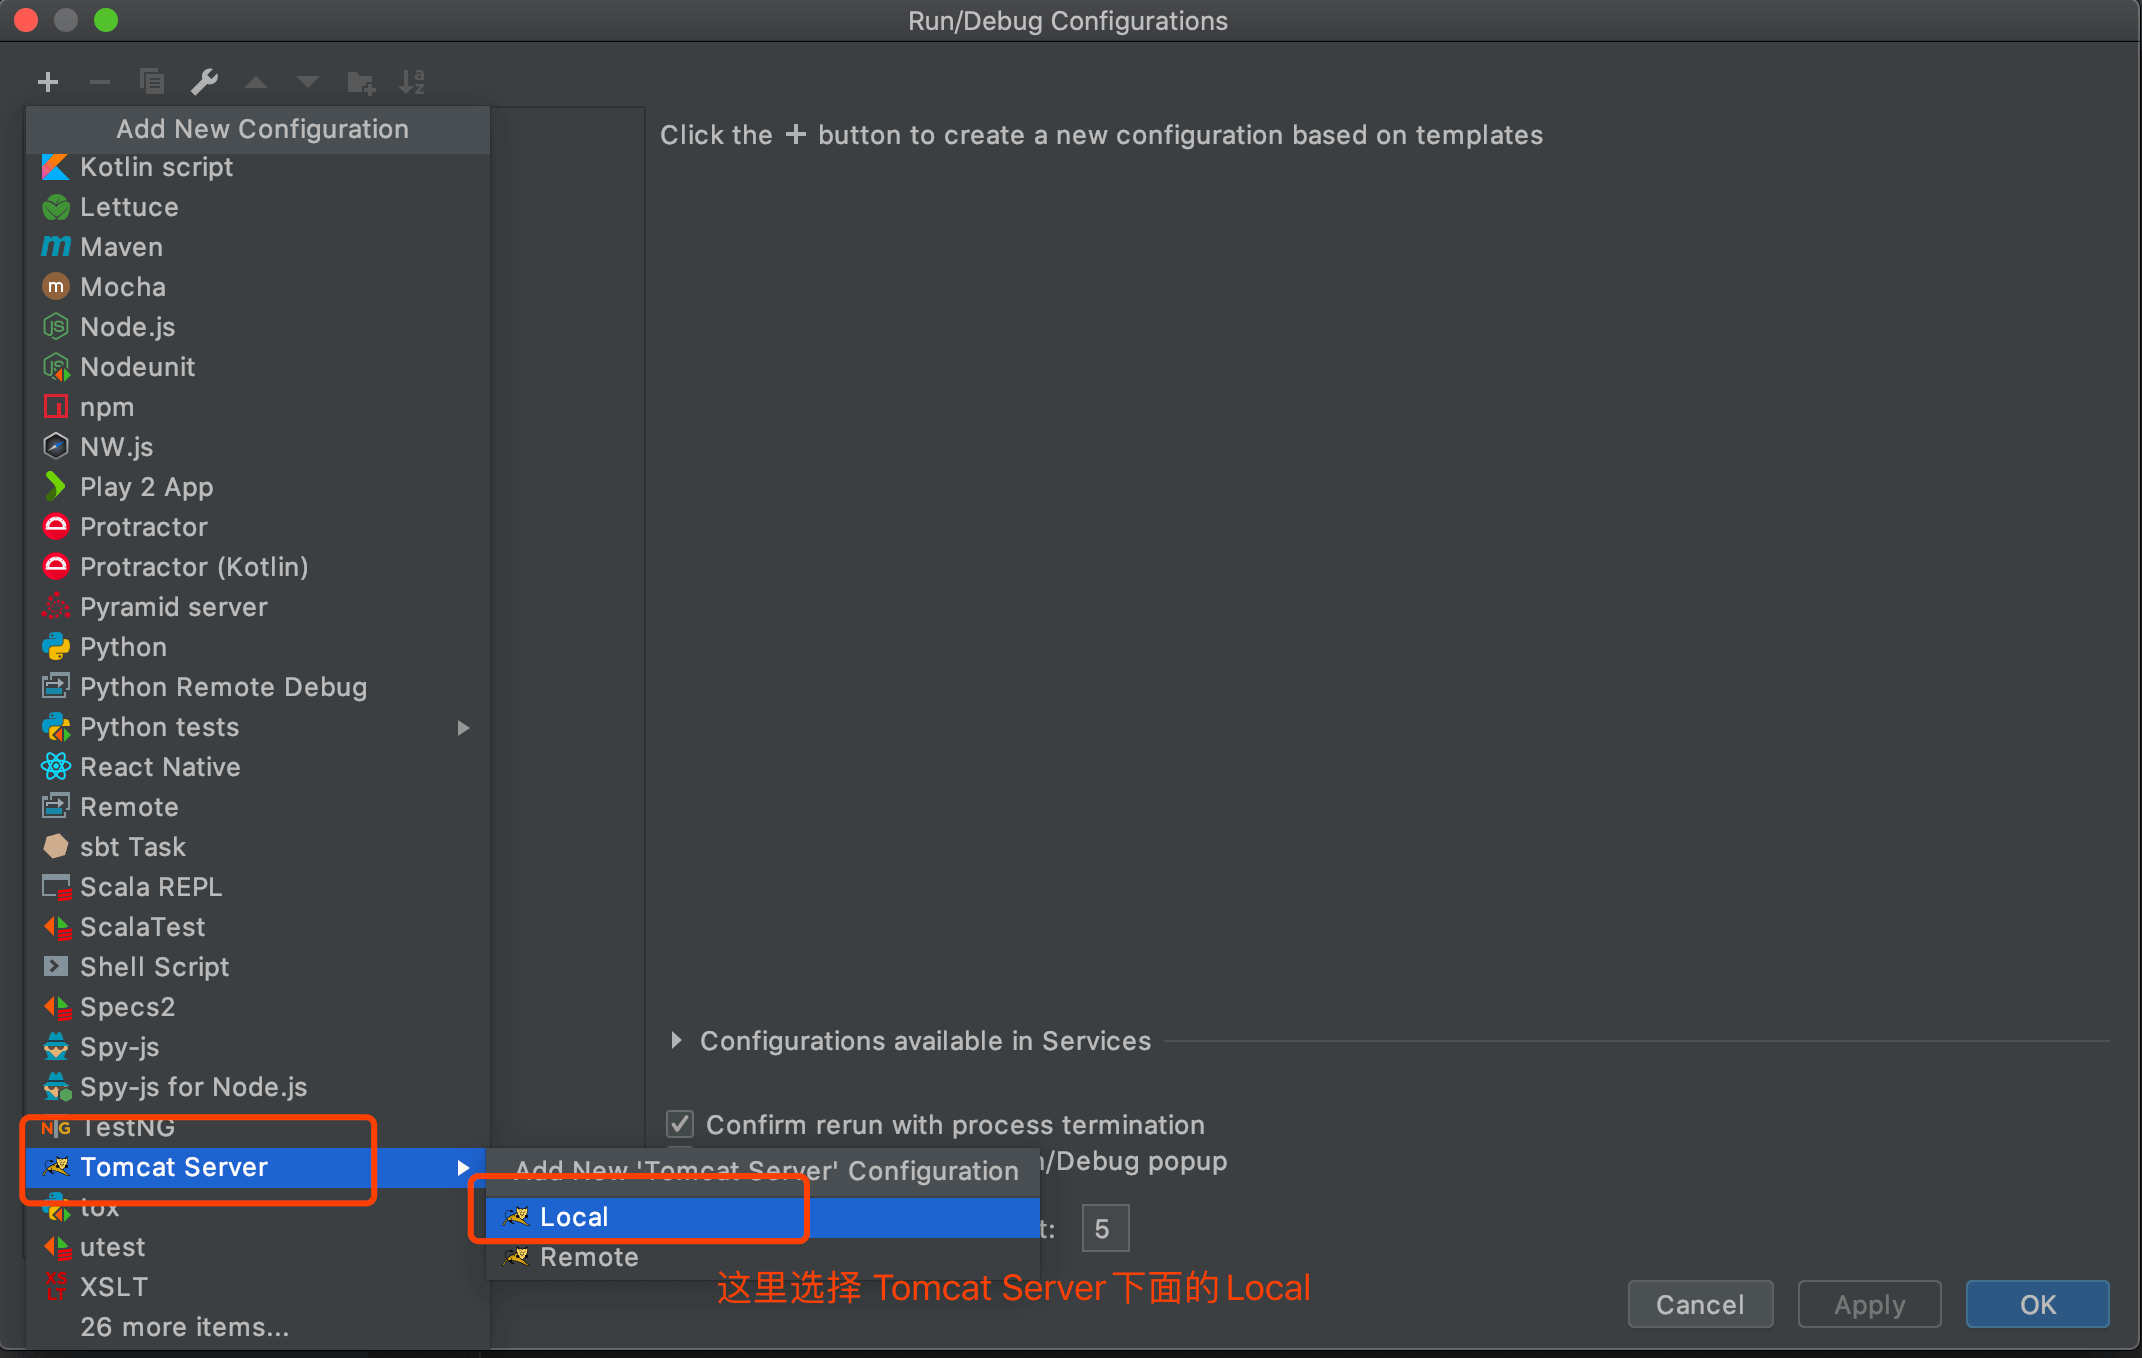The image size is (2142, 1358).
Task: Select Remote in the Tomcat Server submenu
Action: coord(589,1257)
